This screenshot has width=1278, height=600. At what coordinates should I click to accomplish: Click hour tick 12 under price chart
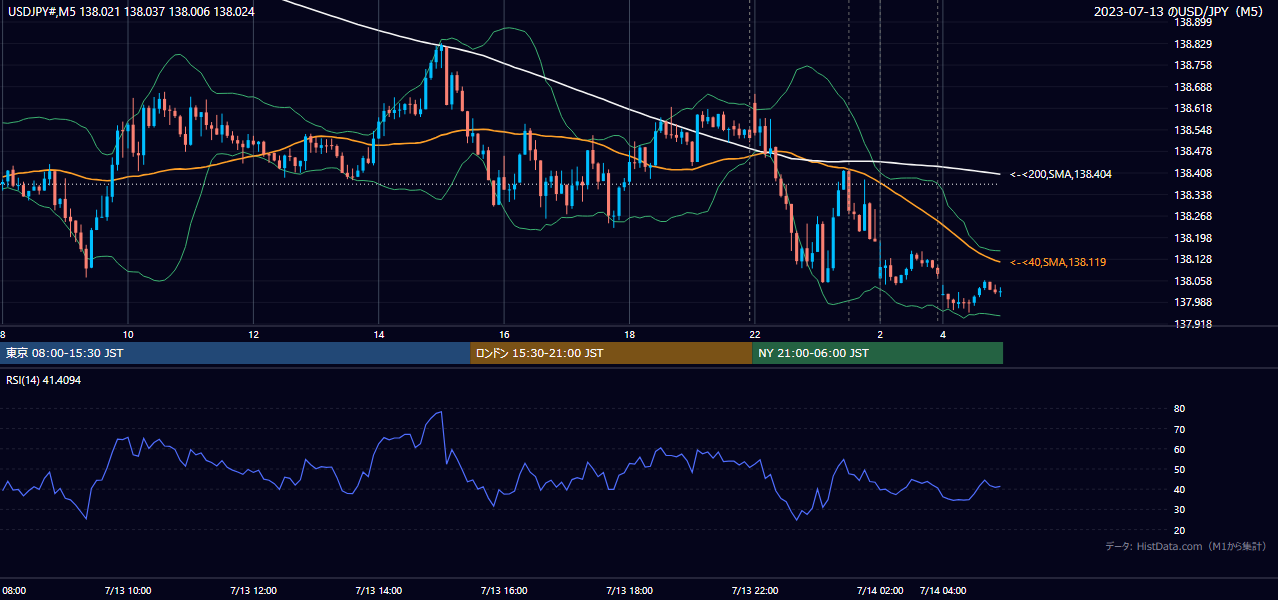(x=253, y=334)
